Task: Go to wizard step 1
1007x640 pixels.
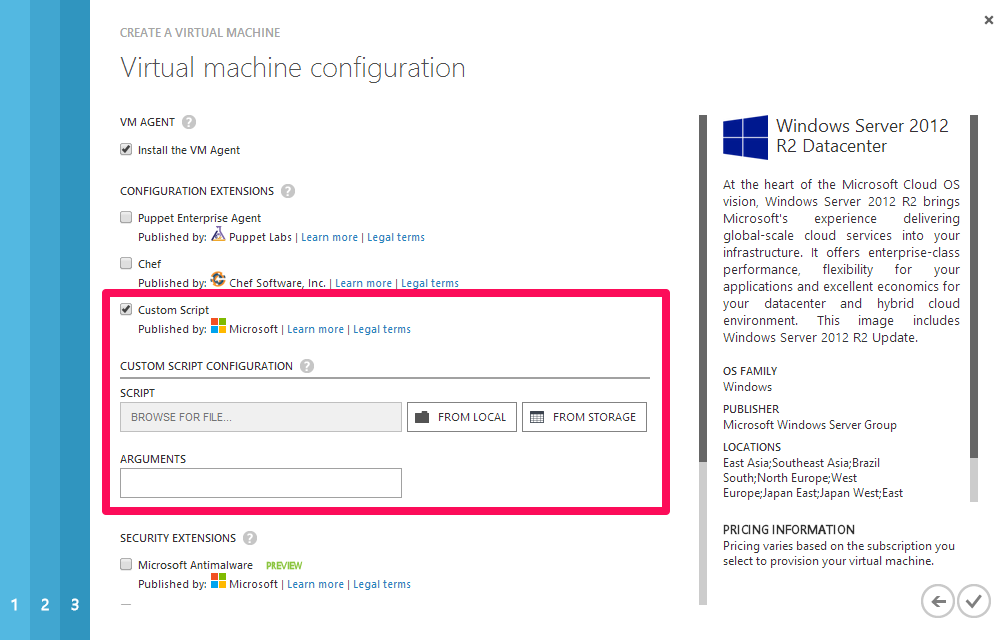Action: point(15,605)
